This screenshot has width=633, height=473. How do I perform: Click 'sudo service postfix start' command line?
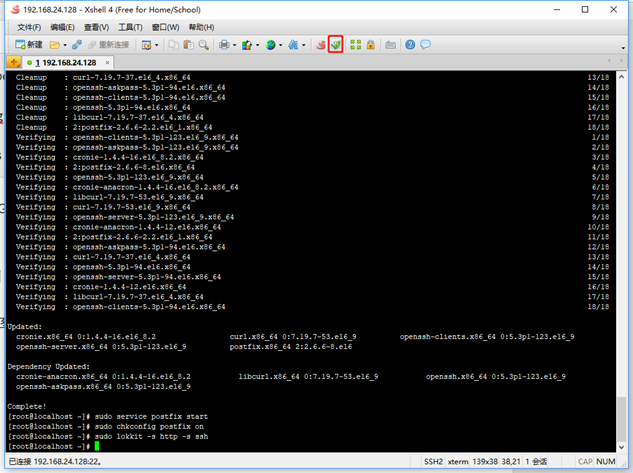tap(151, 416)
